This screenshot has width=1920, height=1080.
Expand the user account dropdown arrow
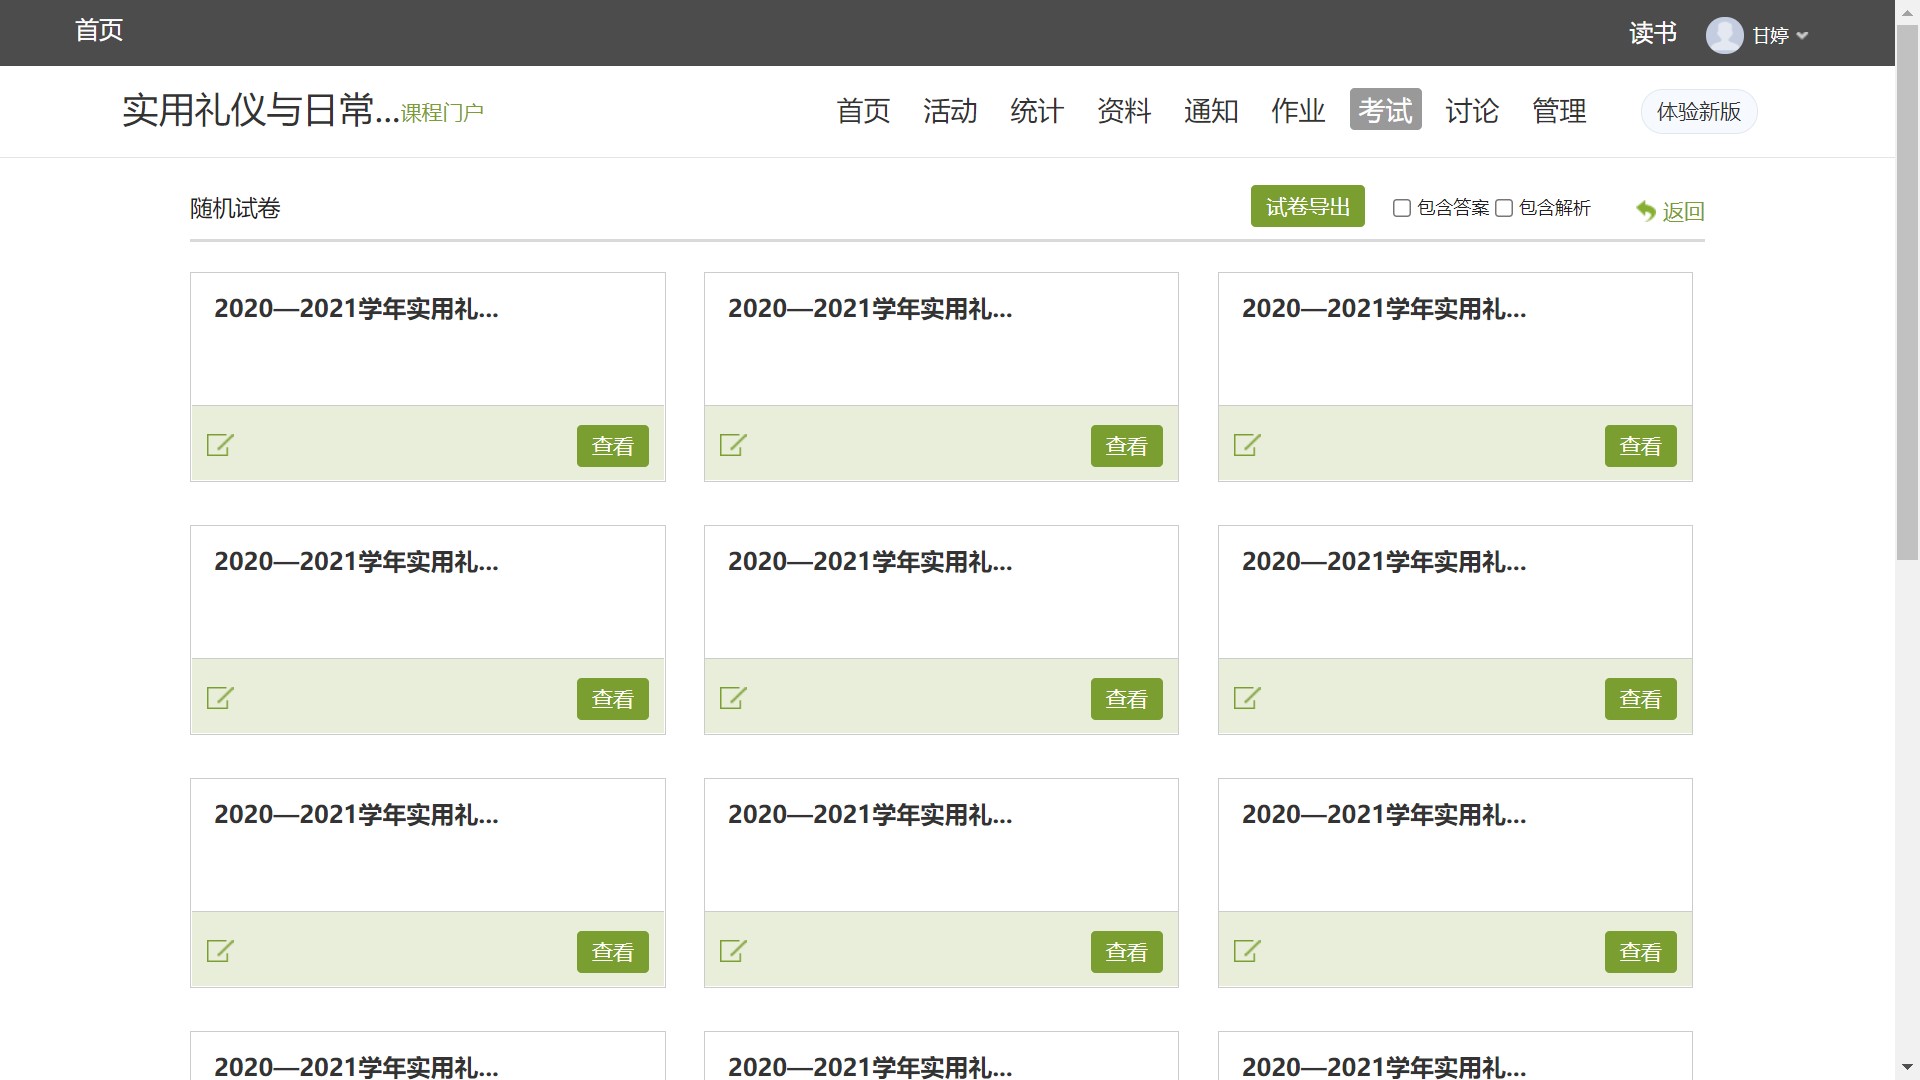coord(1802,36)
